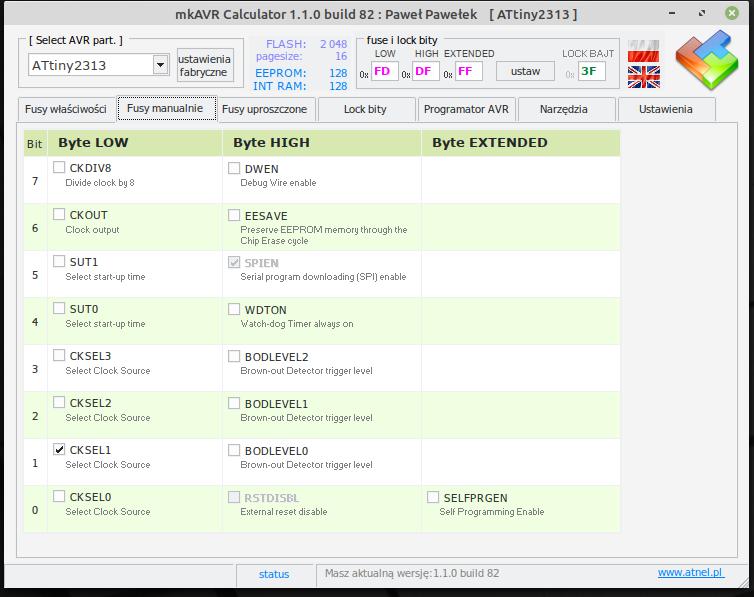Image resolution: width=754 pixels, height=597 pixels.
Task: Switch to the Lock bity tab
Action: pos(364,109)
